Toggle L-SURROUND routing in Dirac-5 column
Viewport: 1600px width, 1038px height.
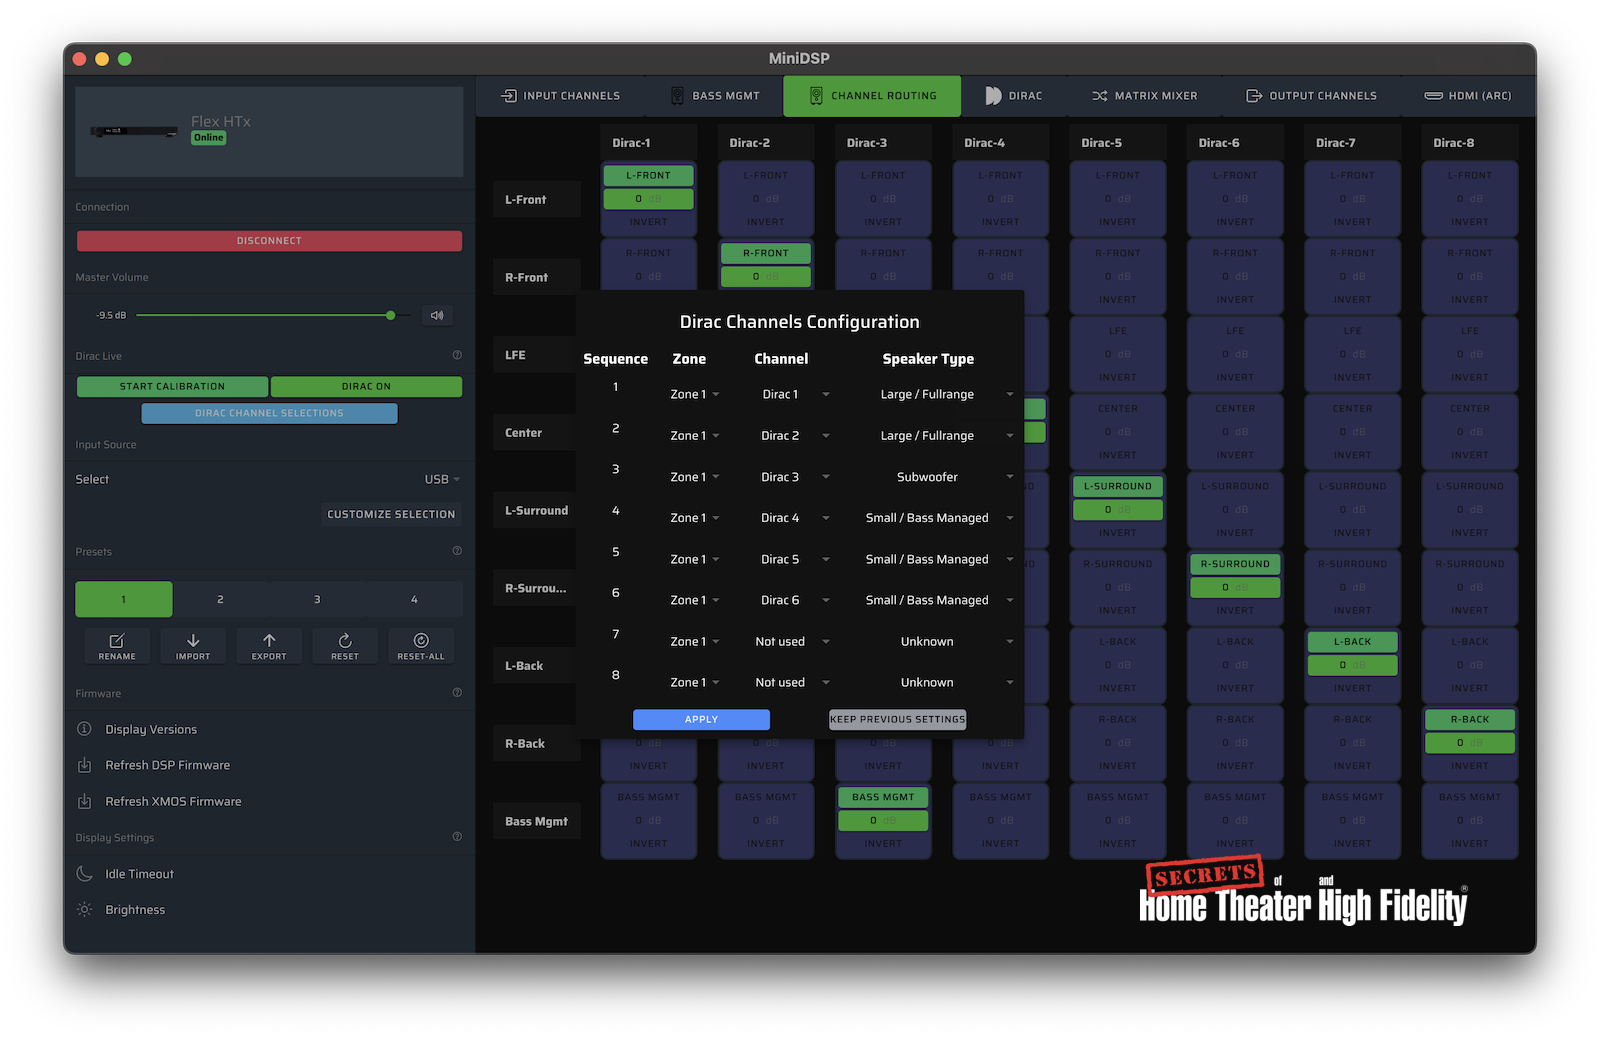1117,486
